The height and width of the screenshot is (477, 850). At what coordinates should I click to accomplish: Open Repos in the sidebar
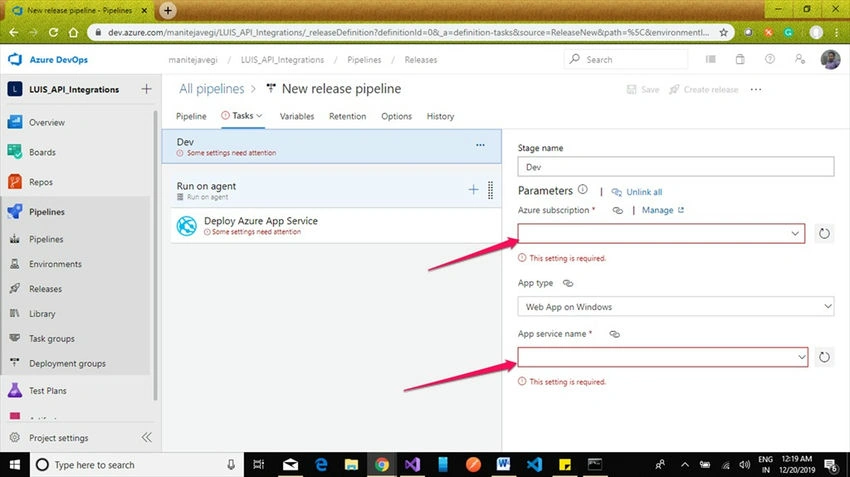tap(41, 182)
